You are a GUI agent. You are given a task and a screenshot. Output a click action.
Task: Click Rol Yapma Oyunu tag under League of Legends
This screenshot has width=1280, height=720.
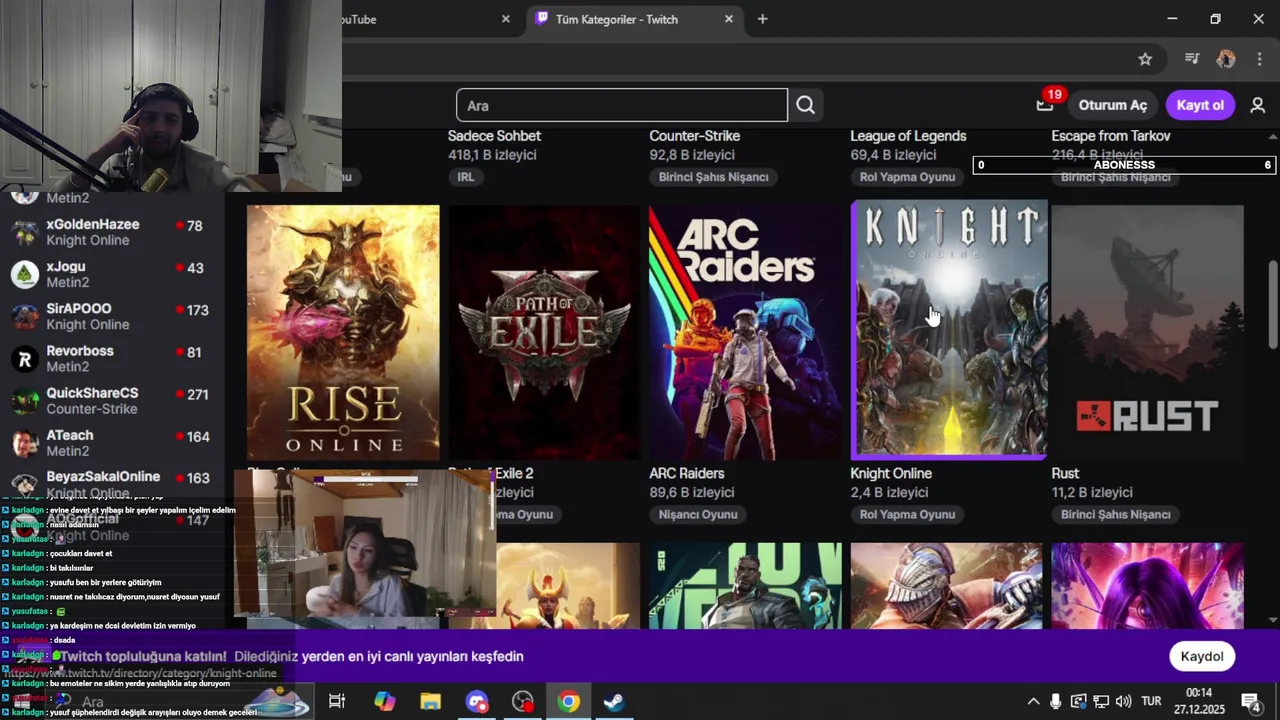click(x=908, y=177)
